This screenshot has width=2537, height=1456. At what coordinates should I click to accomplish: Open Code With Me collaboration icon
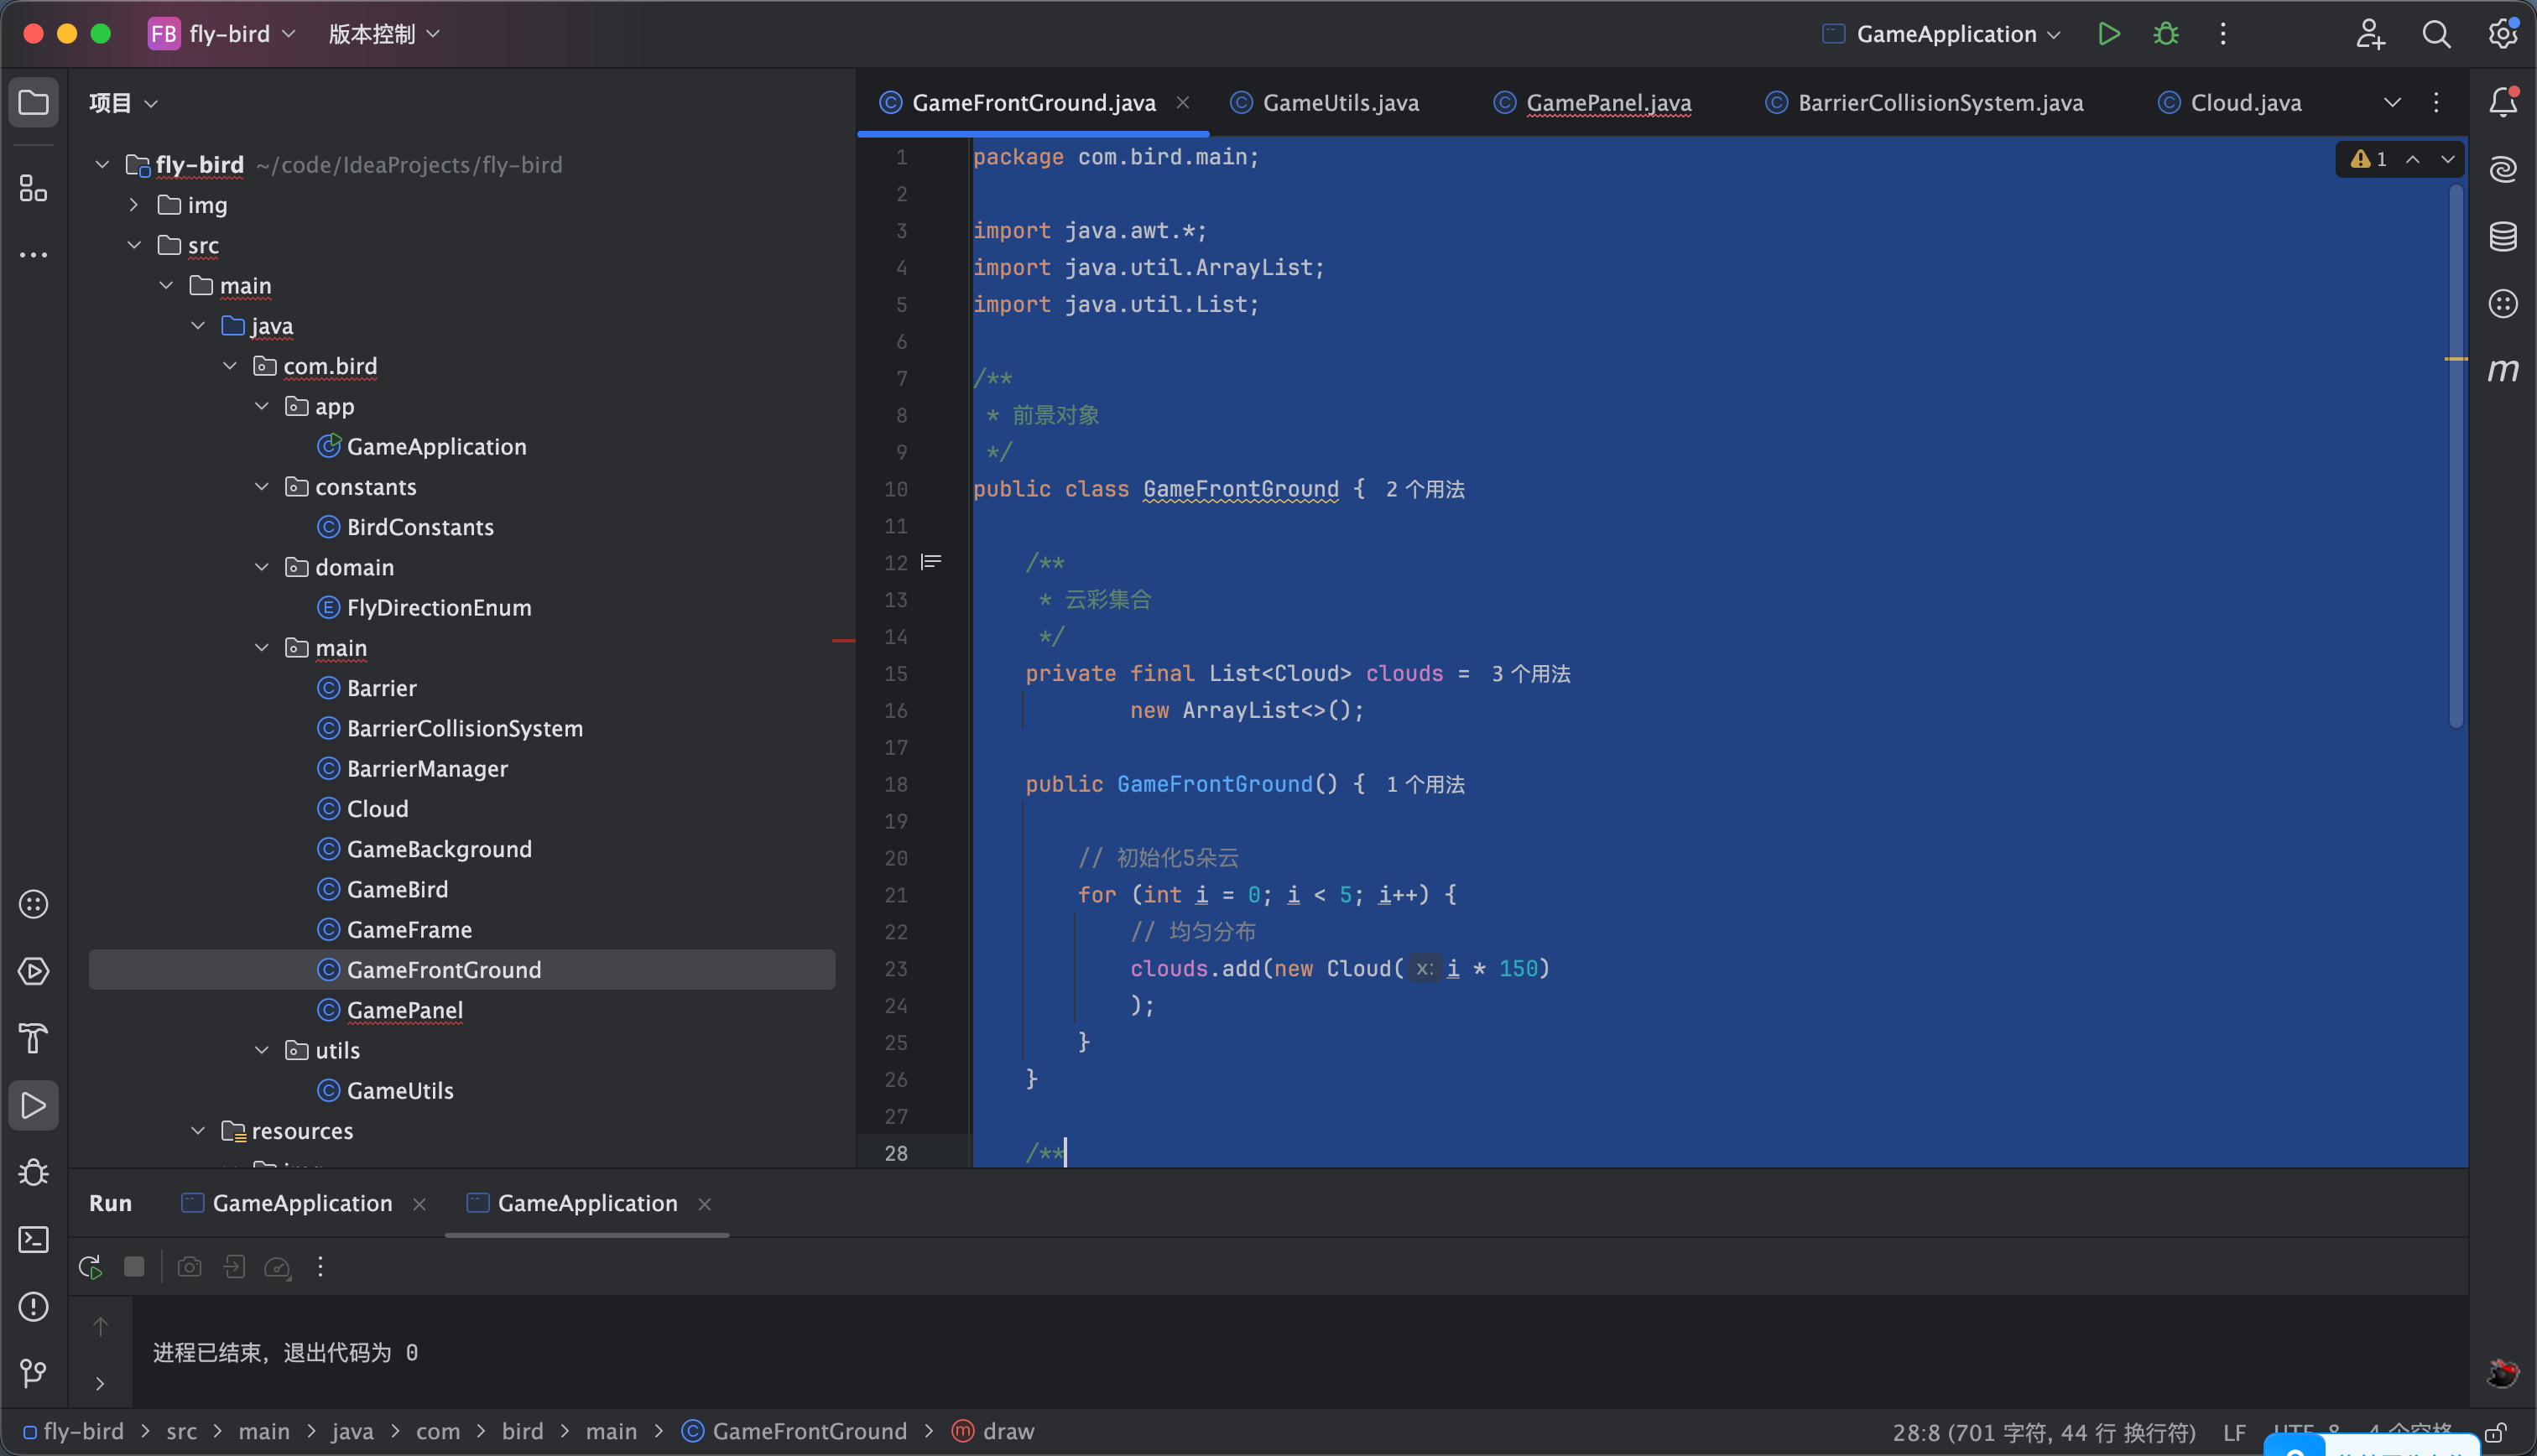[2370, 34]
